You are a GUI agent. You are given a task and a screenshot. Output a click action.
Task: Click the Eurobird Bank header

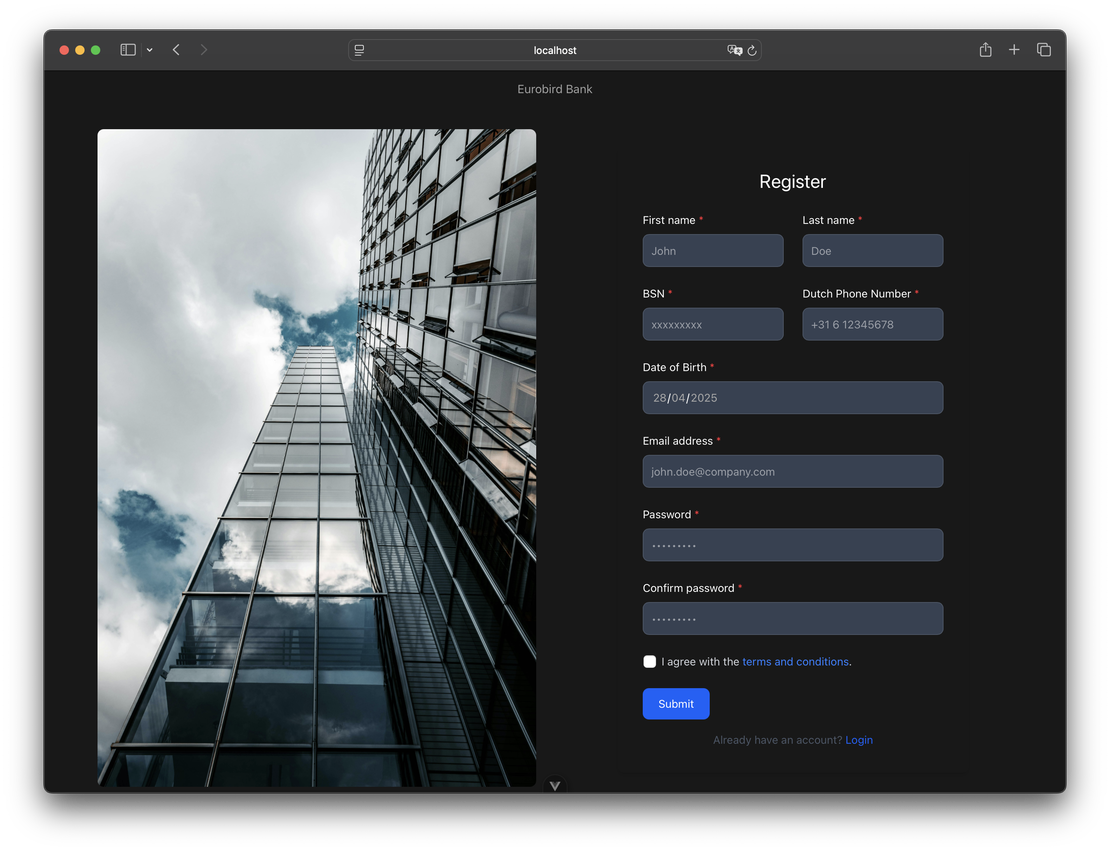tap(554, 88)
